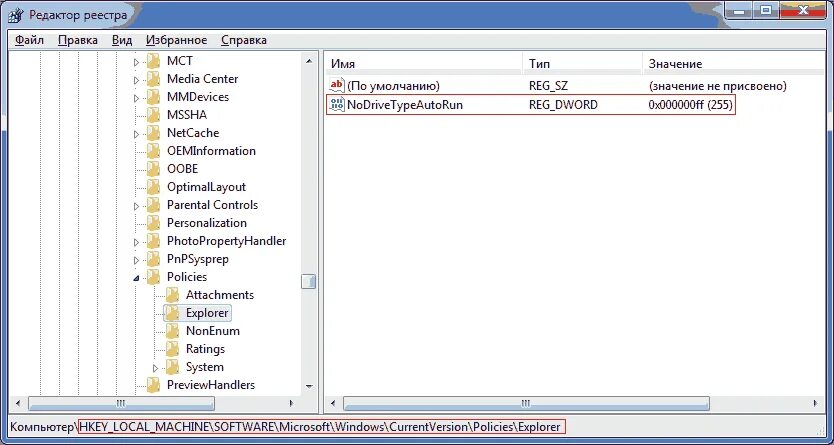Open the Файл menu

(29, 40)
